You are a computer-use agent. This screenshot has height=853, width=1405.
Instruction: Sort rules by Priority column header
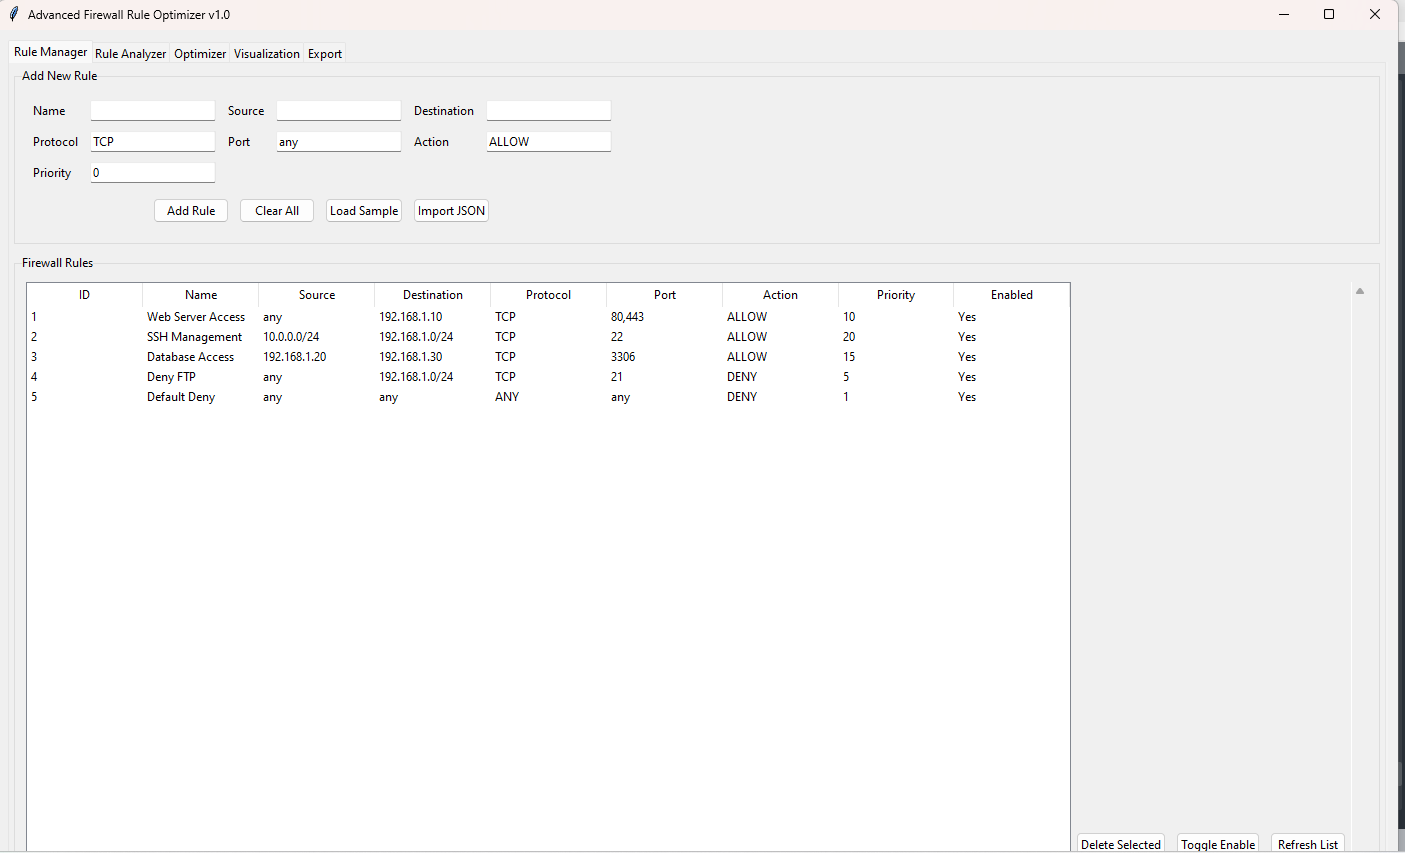895,295
